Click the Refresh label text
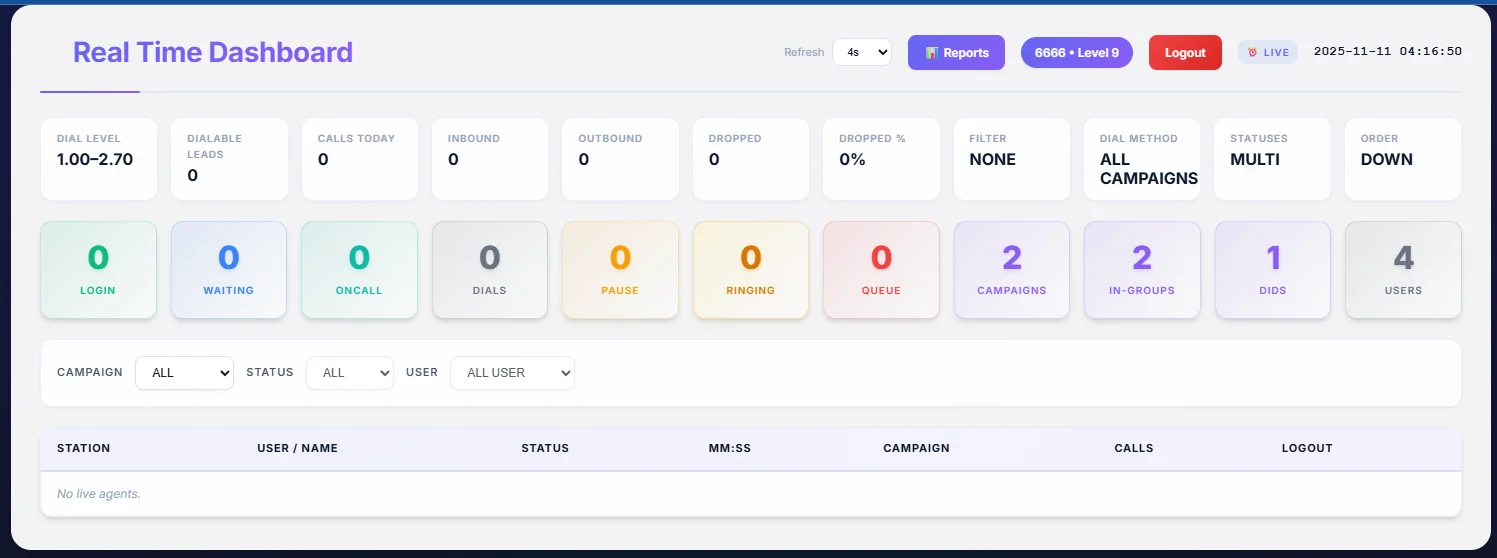The image size is (1497, 558). pyautogui.click(x=804, y=52)
